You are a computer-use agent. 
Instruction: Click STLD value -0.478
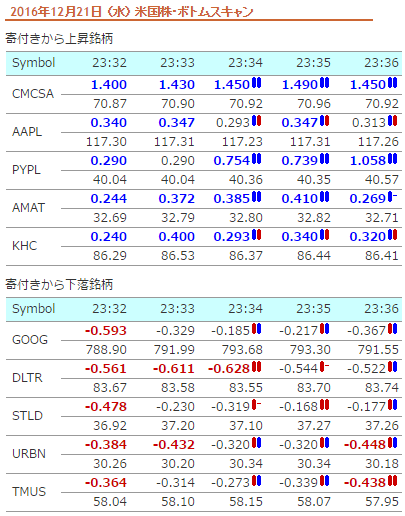coord(106,407)
